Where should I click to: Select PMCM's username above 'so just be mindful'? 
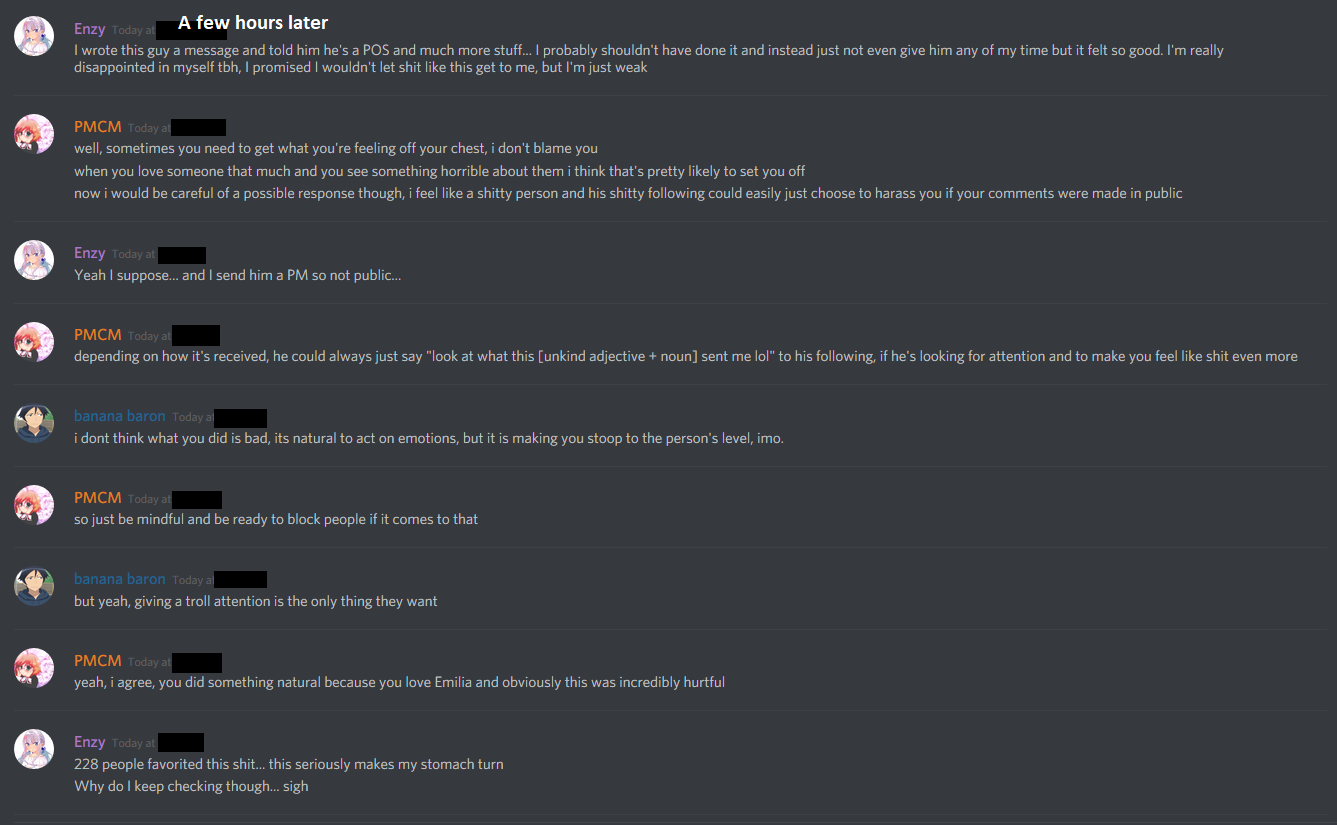coord(98,498)
